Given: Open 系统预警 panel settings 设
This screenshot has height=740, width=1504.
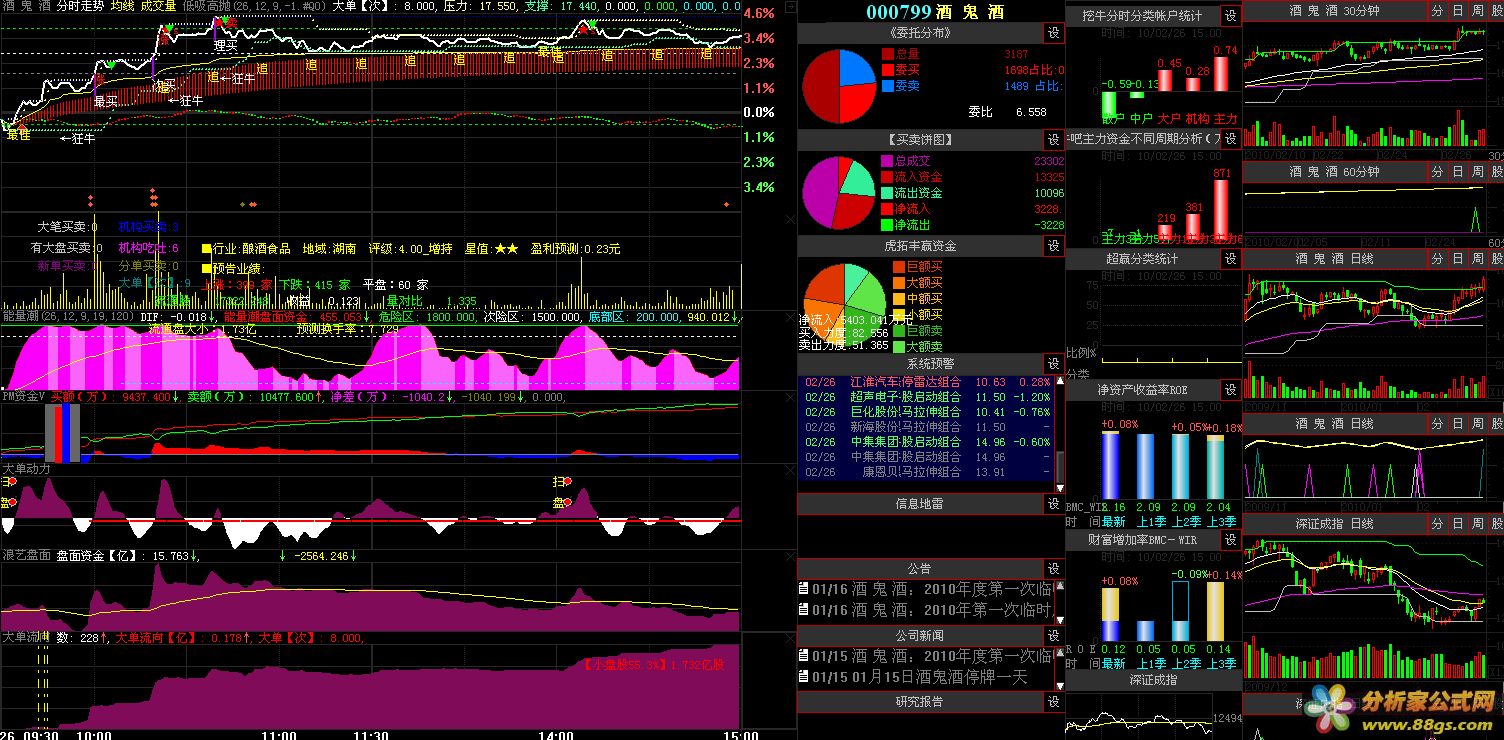Looking at the screenshot, I should click(1053, 363).
